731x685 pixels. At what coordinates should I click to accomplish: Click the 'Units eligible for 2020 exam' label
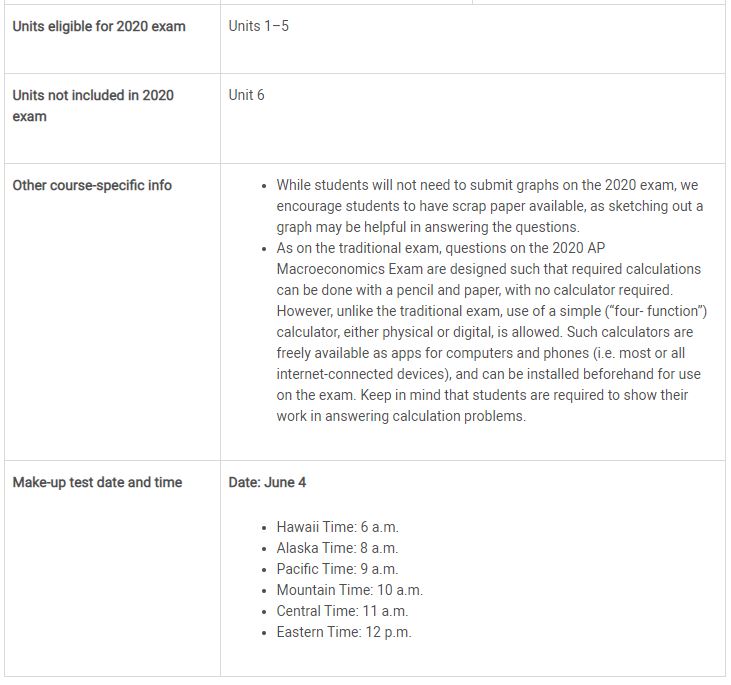99,27
